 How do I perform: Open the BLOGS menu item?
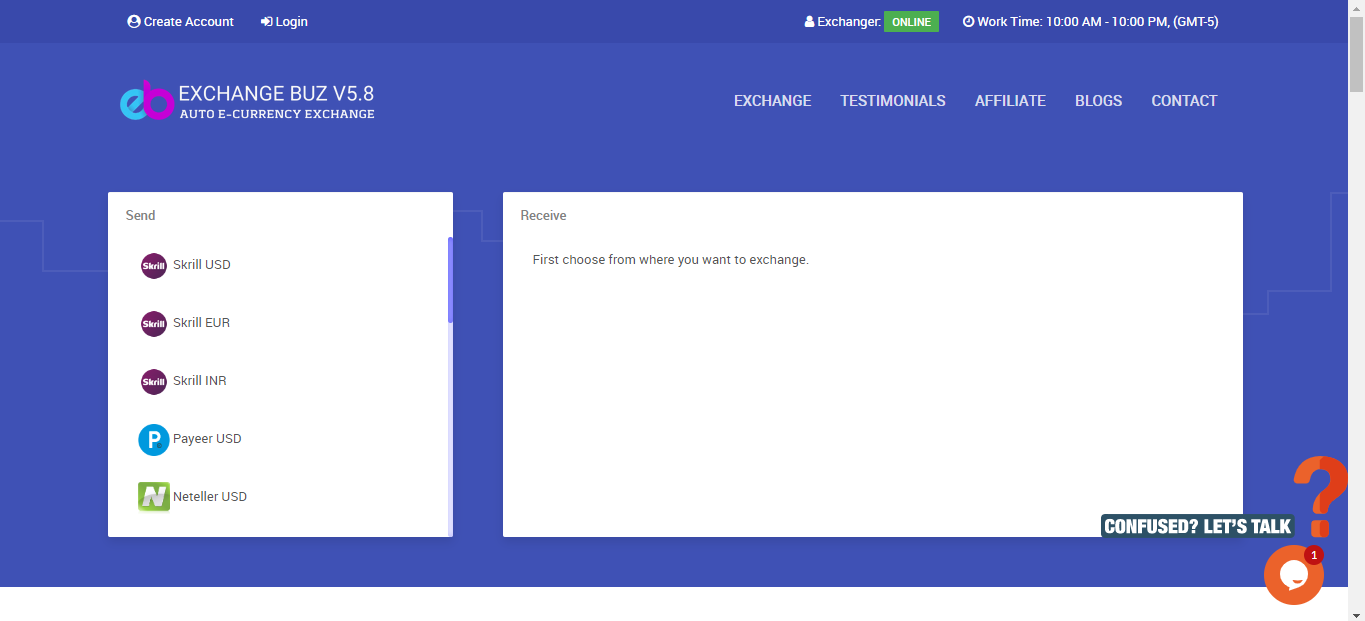pyautogui.click(x=1098, y=101)
